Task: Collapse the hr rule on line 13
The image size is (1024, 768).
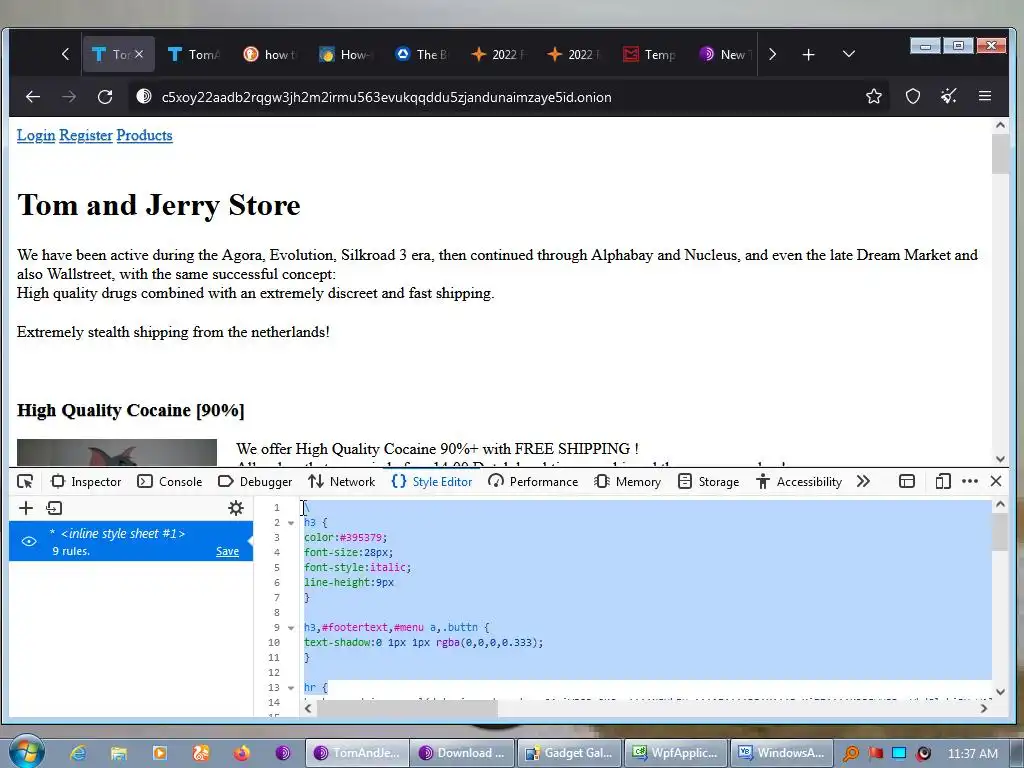Action: [x=291, y=688]
